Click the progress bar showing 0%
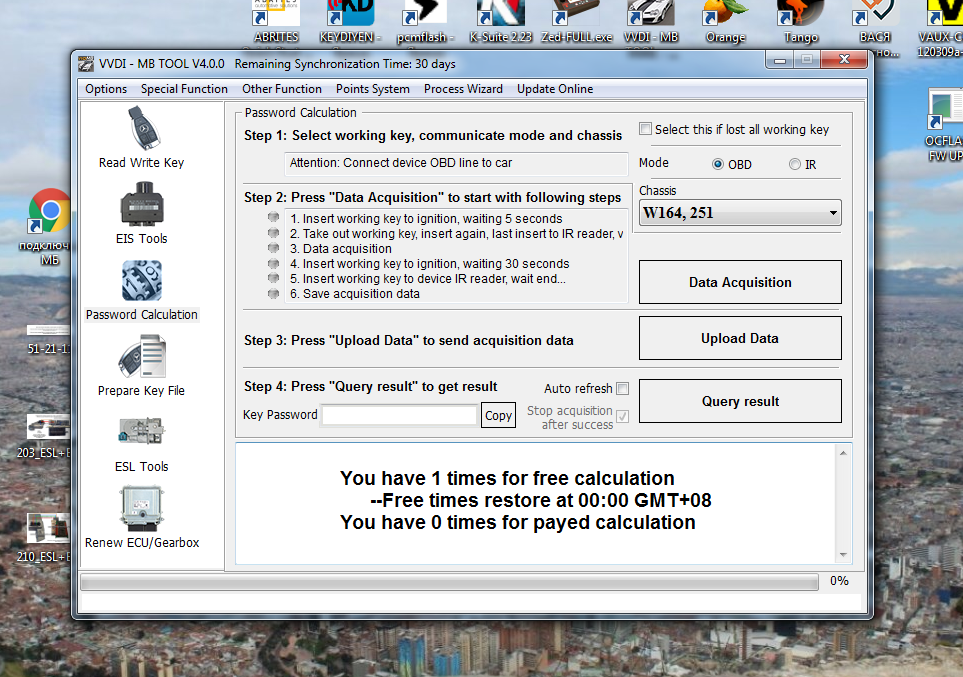Image resolution: width=963 pixels, height=677 pixels. [x=450, y=582]
